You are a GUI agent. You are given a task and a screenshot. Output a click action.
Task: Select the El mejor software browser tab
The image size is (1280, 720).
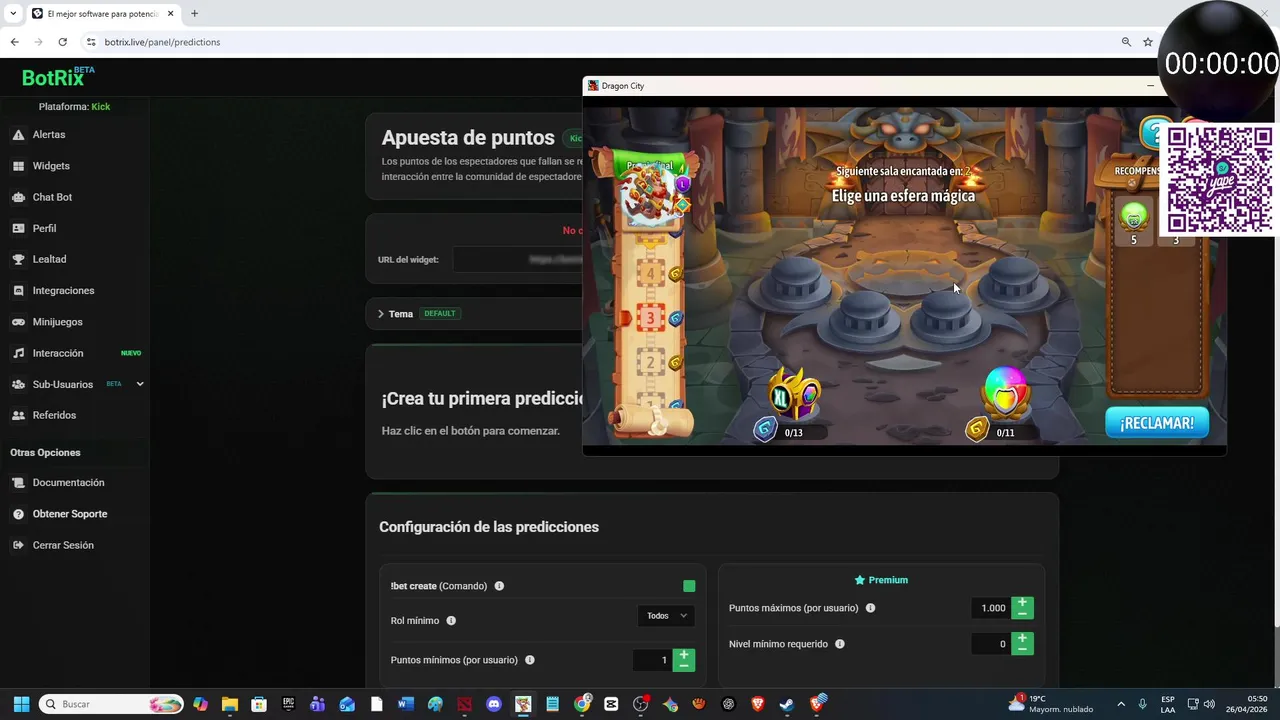[x=104, y=14]
